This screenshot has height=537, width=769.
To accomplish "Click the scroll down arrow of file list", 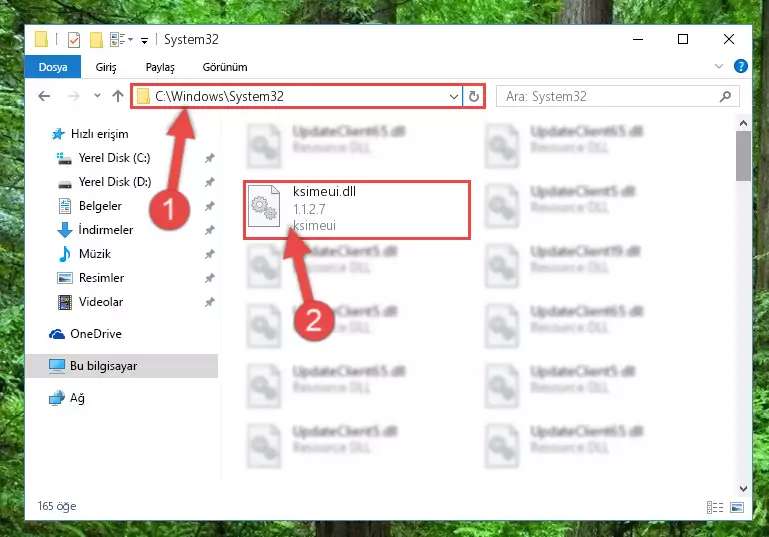I will coord(743,488).
